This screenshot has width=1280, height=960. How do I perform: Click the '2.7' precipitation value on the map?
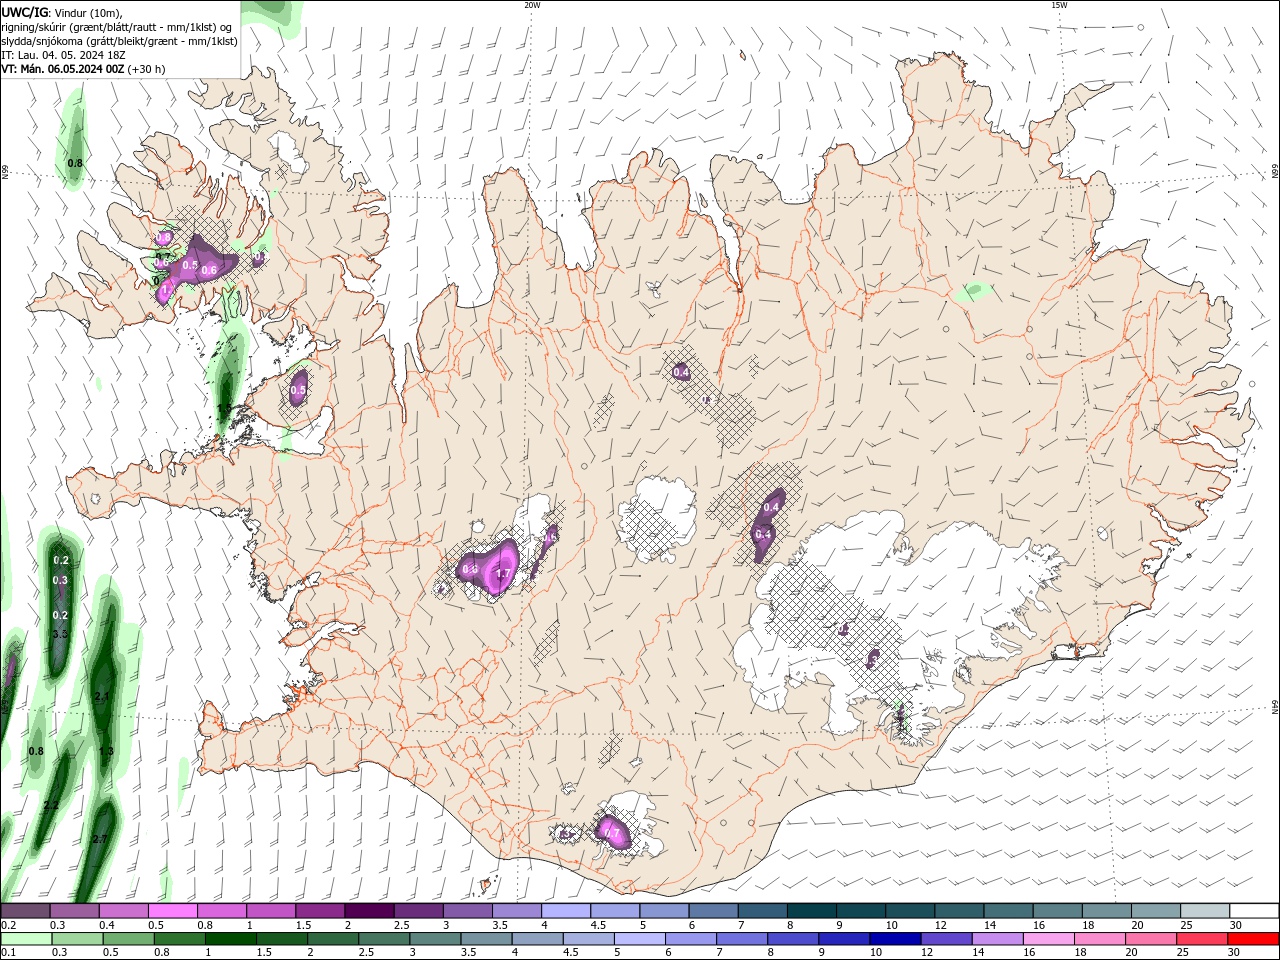point(99,839)
